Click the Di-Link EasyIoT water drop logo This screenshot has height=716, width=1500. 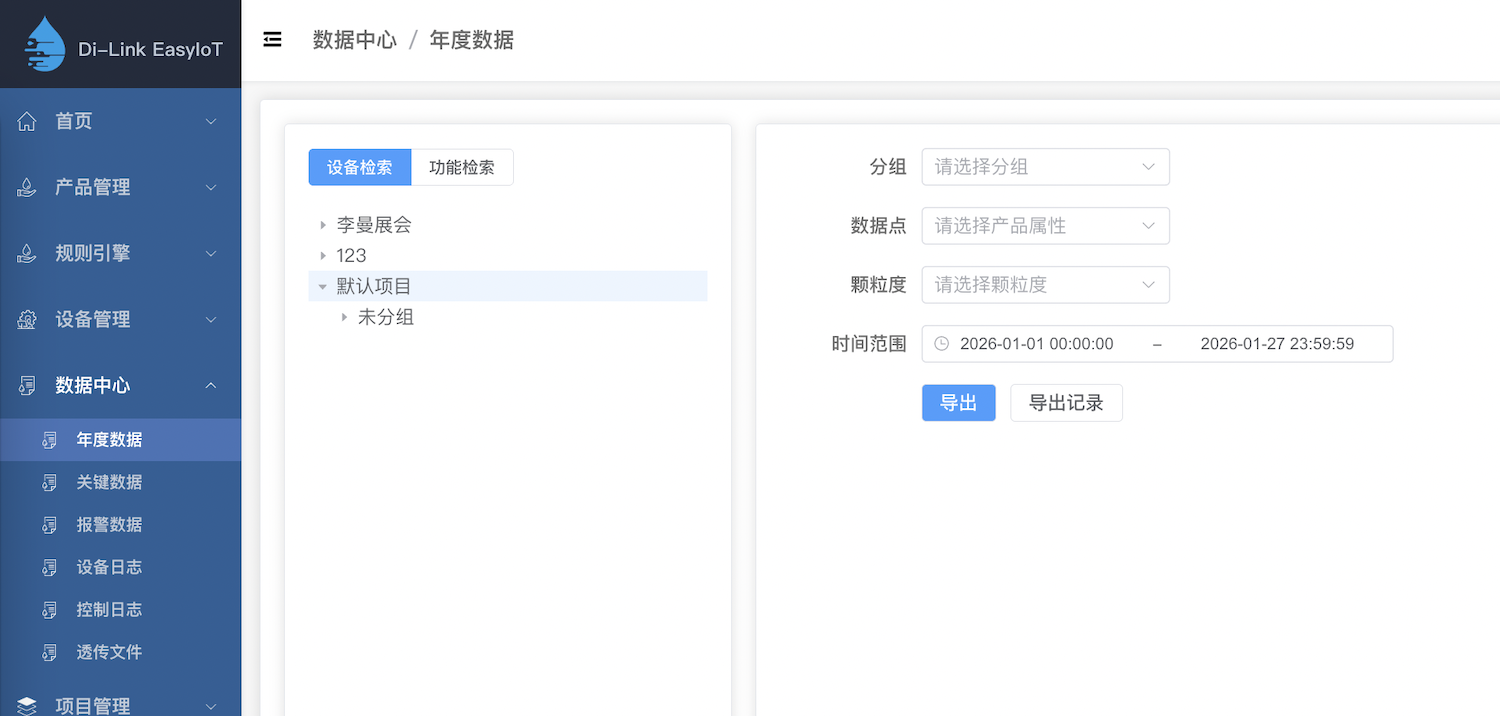coord(44,45)
